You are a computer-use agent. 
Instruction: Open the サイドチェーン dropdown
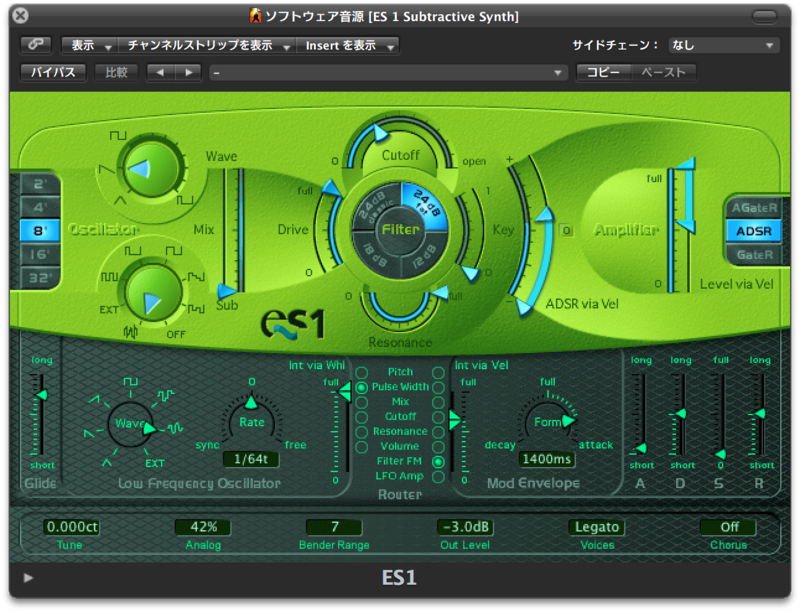tap(723, 45)
